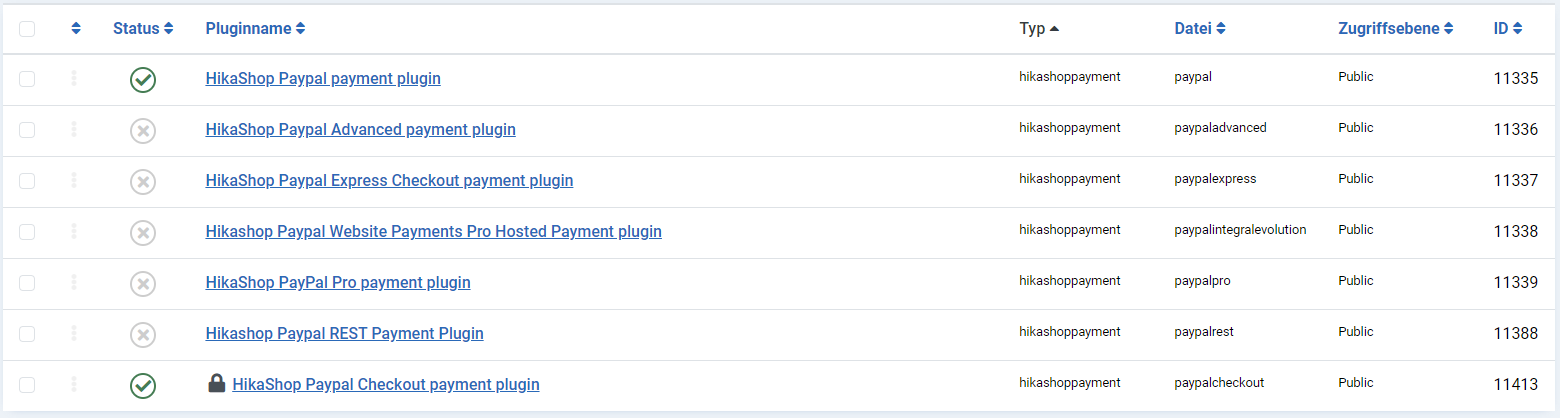Enable HikaShop Paypal Advanced plugin status icon
Screen dimensions: 1560x418
click(x=143, y=131)
